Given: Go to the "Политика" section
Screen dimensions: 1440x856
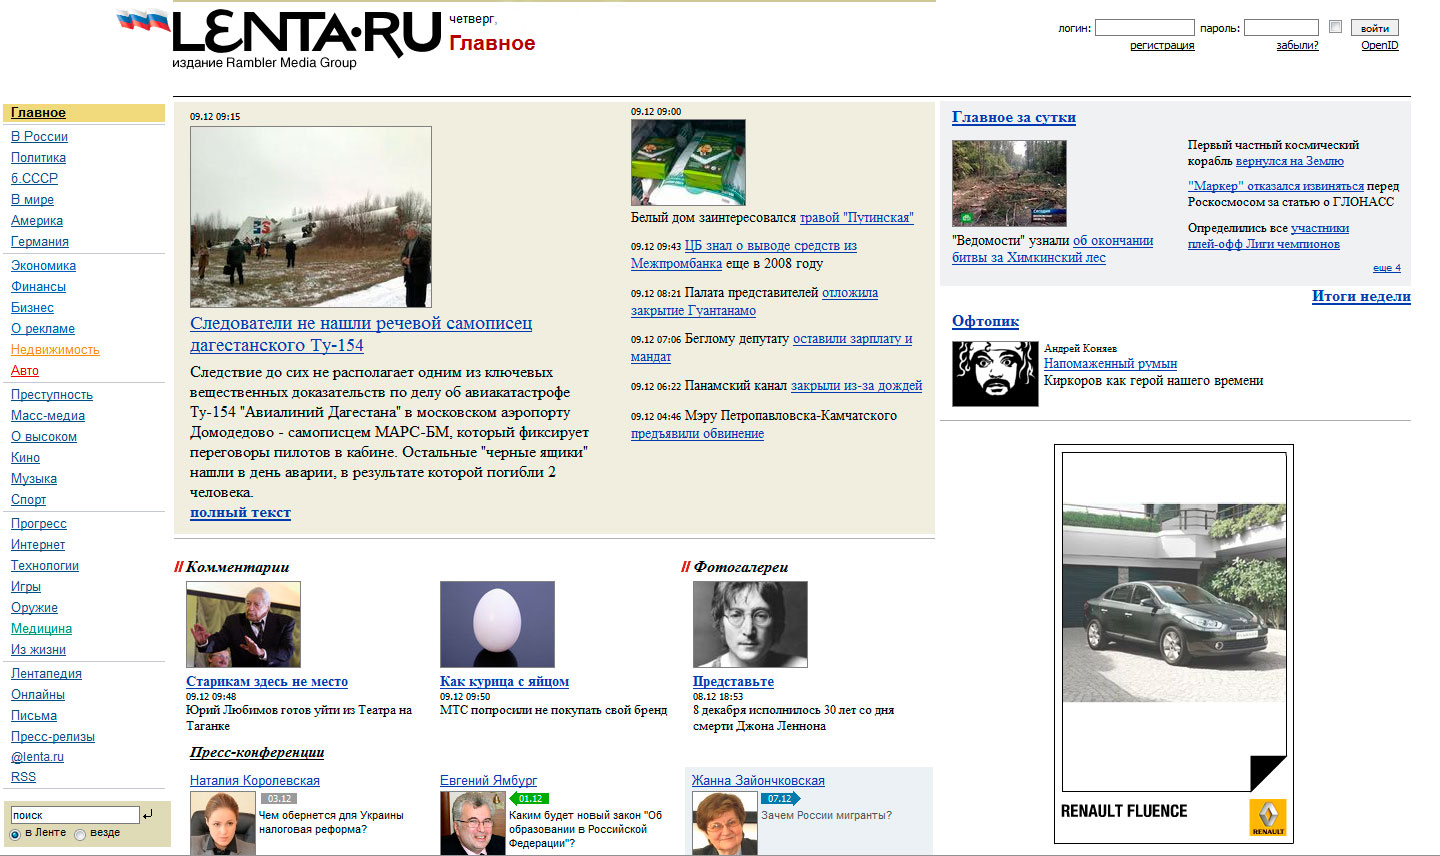Looking at the screenshot, I should pyautogui.click(x=38, y=158).
